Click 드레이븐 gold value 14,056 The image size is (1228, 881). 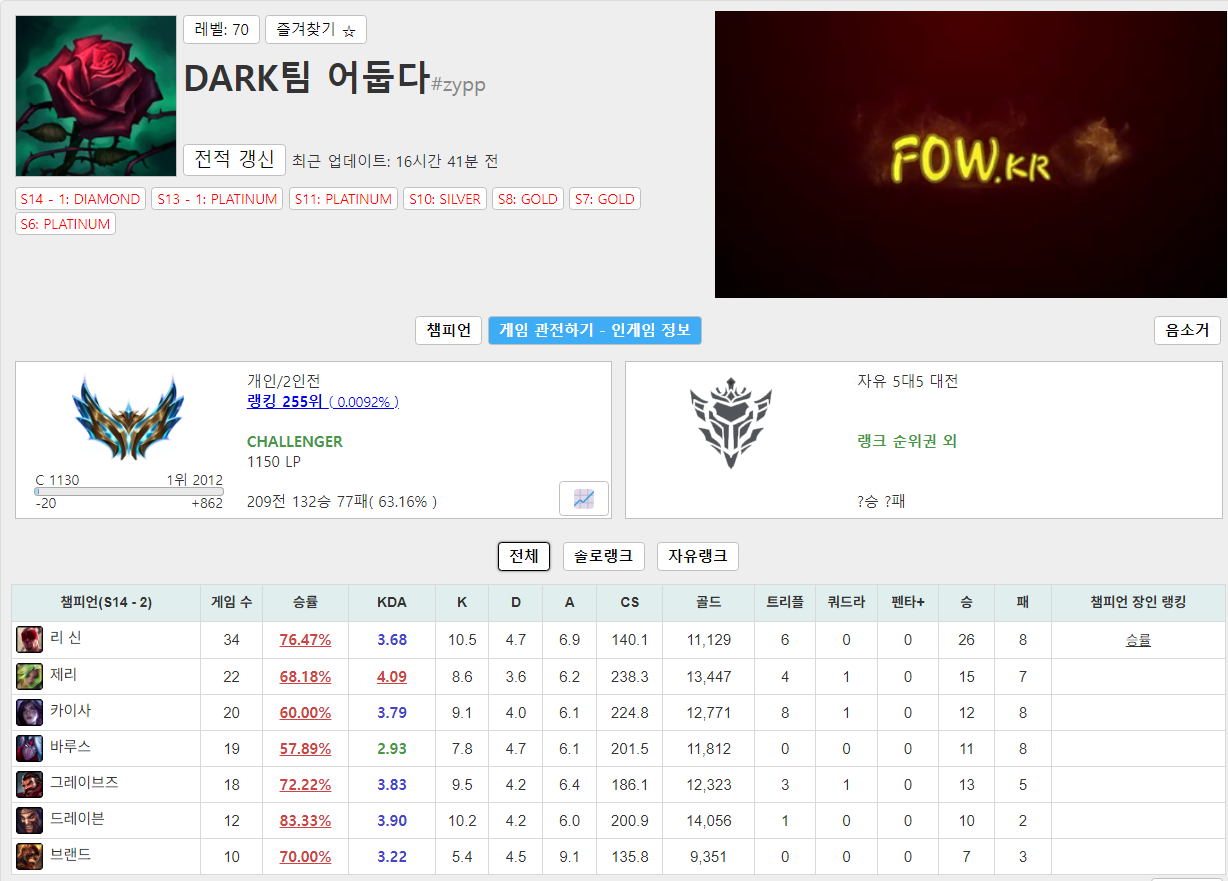click(708, 820)
